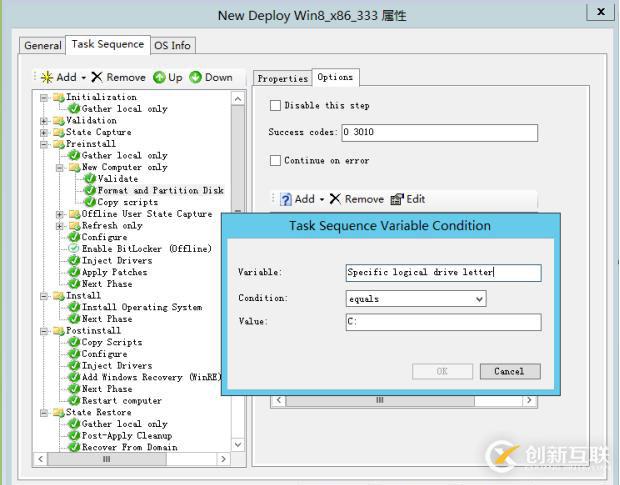Viewport: 620px width, 485px height.
Task: Click the Add star icon in sequence toolbar
Action: (47, 77)
